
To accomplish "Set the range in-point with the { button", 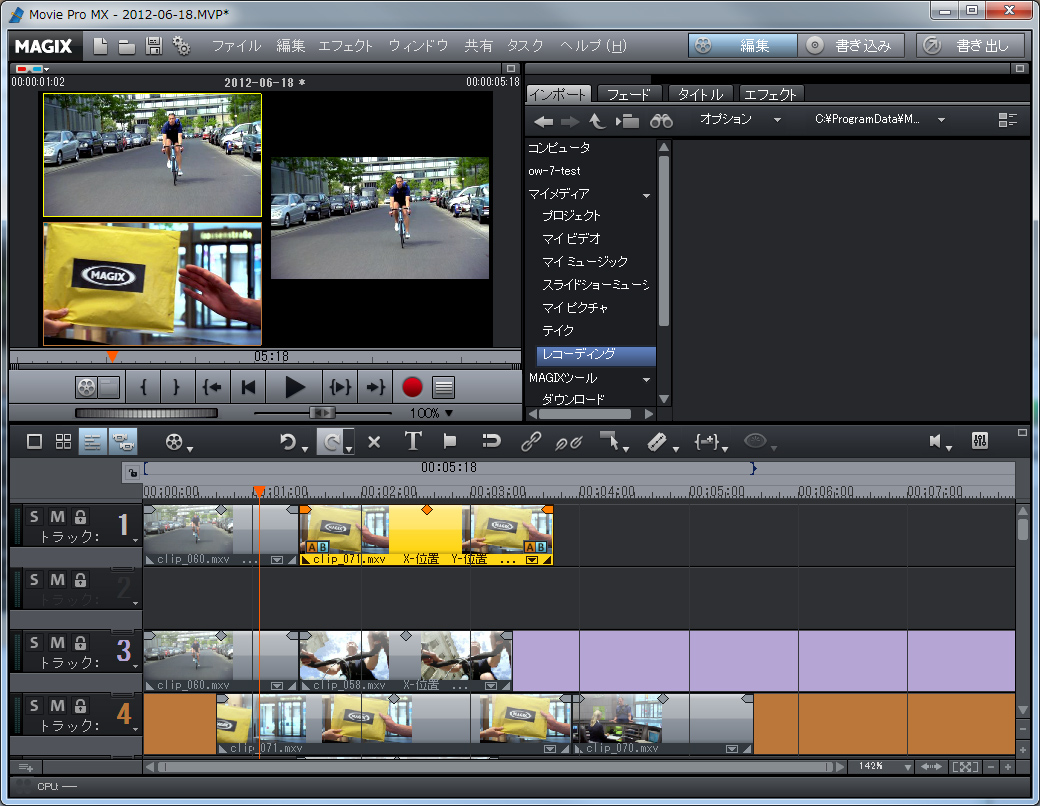I will click(143, 387).
